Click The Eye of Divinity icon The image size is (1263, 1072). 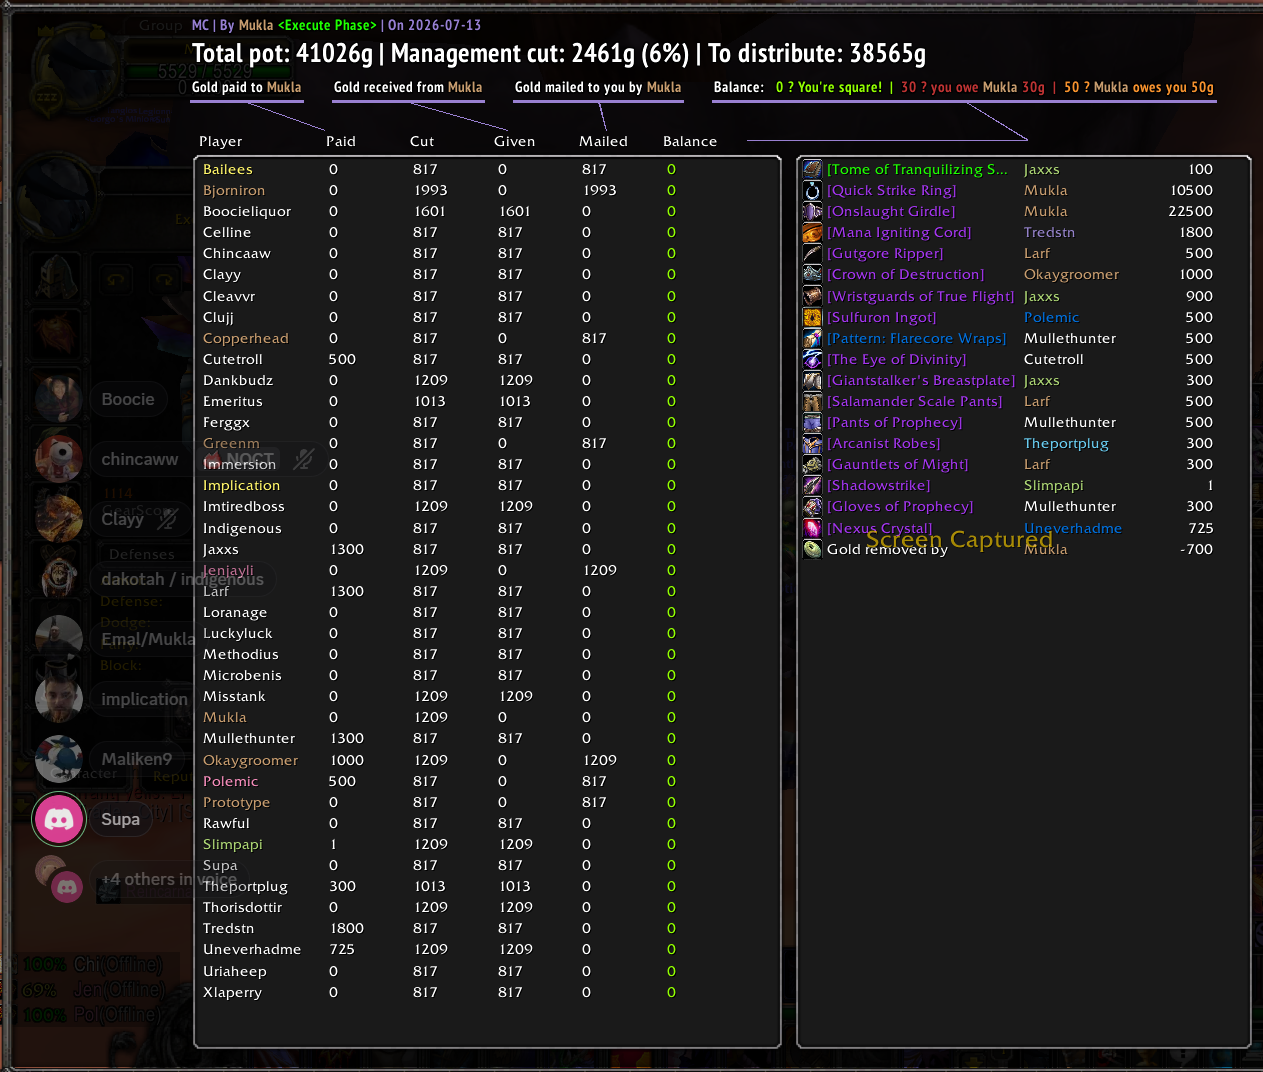pos(812,359)
